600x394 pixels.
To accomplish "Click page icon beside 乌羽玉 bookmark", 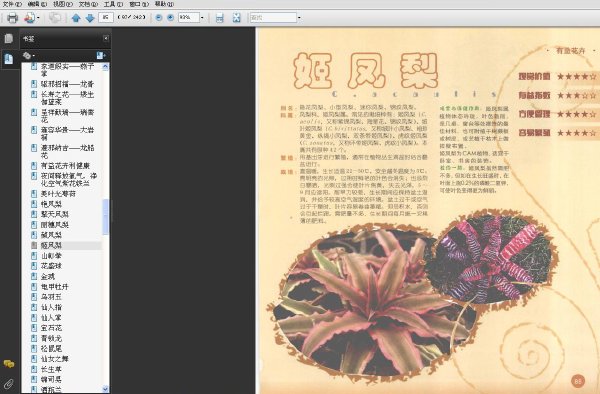I will tap(34, 297).
